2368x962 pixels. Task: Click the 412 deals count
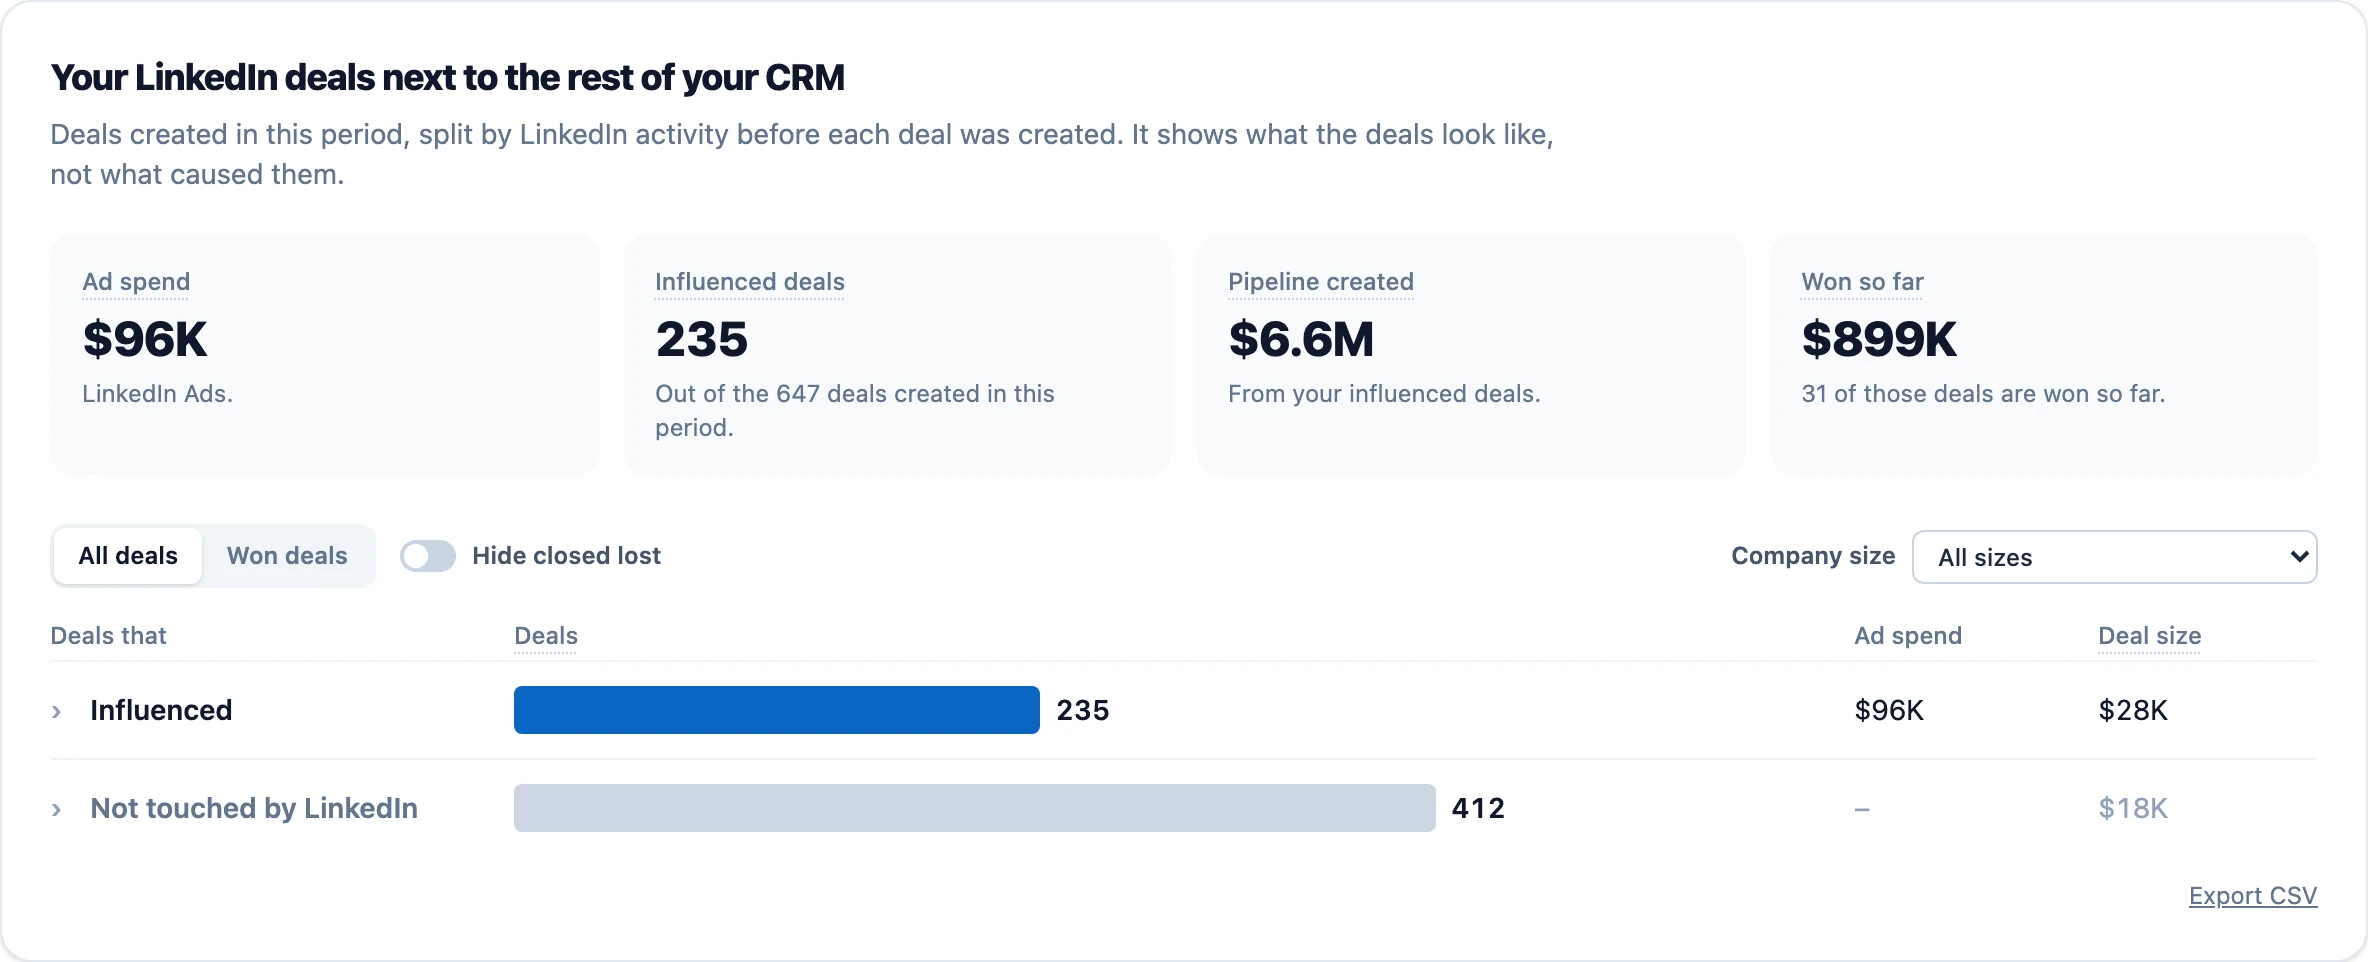tap(1478, 808)
